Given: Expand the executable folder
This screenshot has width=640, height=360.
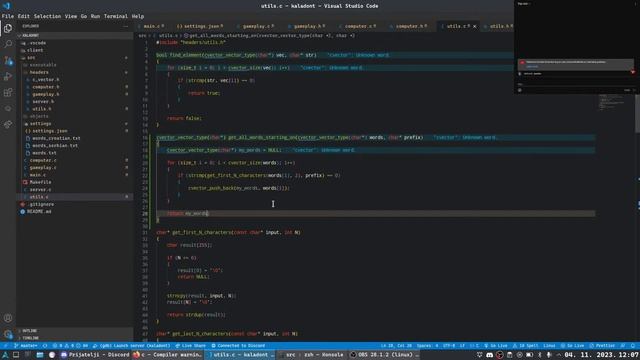Looking at the screenshot, I should point(75,65).
